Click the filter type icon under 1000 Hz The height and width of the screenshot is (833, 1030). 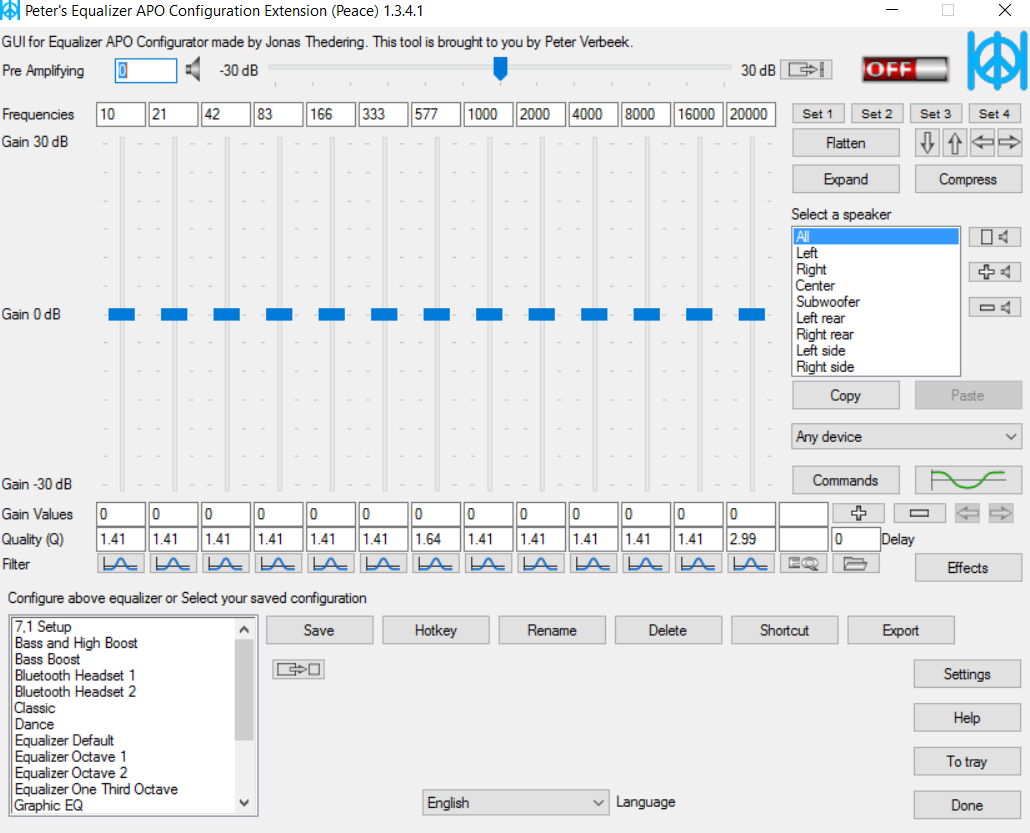(x=488, y=564)
